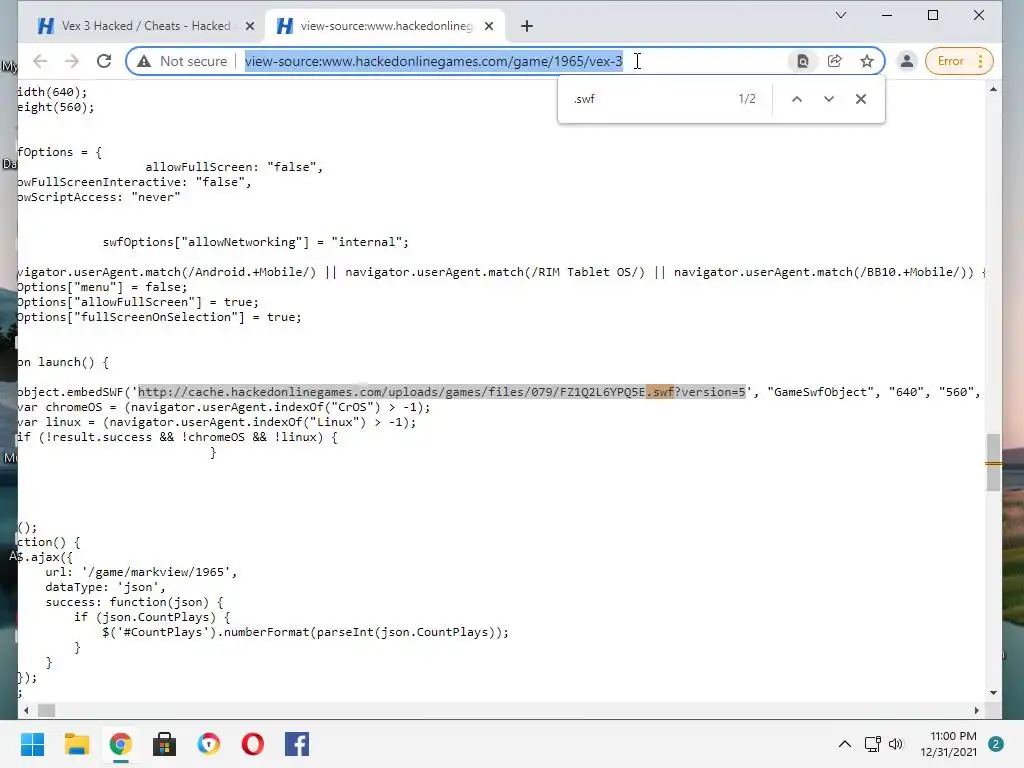The height and width of the screenshot is (768, 1024).
Task: Click the 'var linux' code line
Action: (x=217, y=422)
